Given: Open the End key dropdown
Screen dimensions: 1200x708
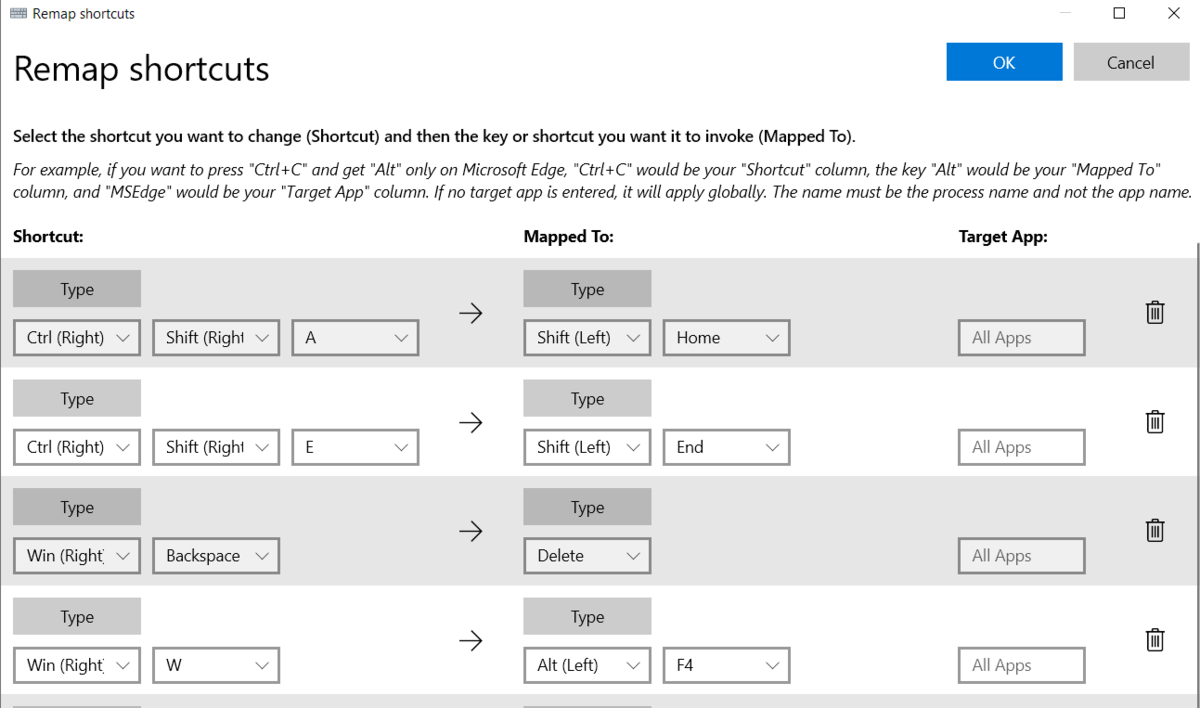Looking at the screenshot, I should point(727,447).
